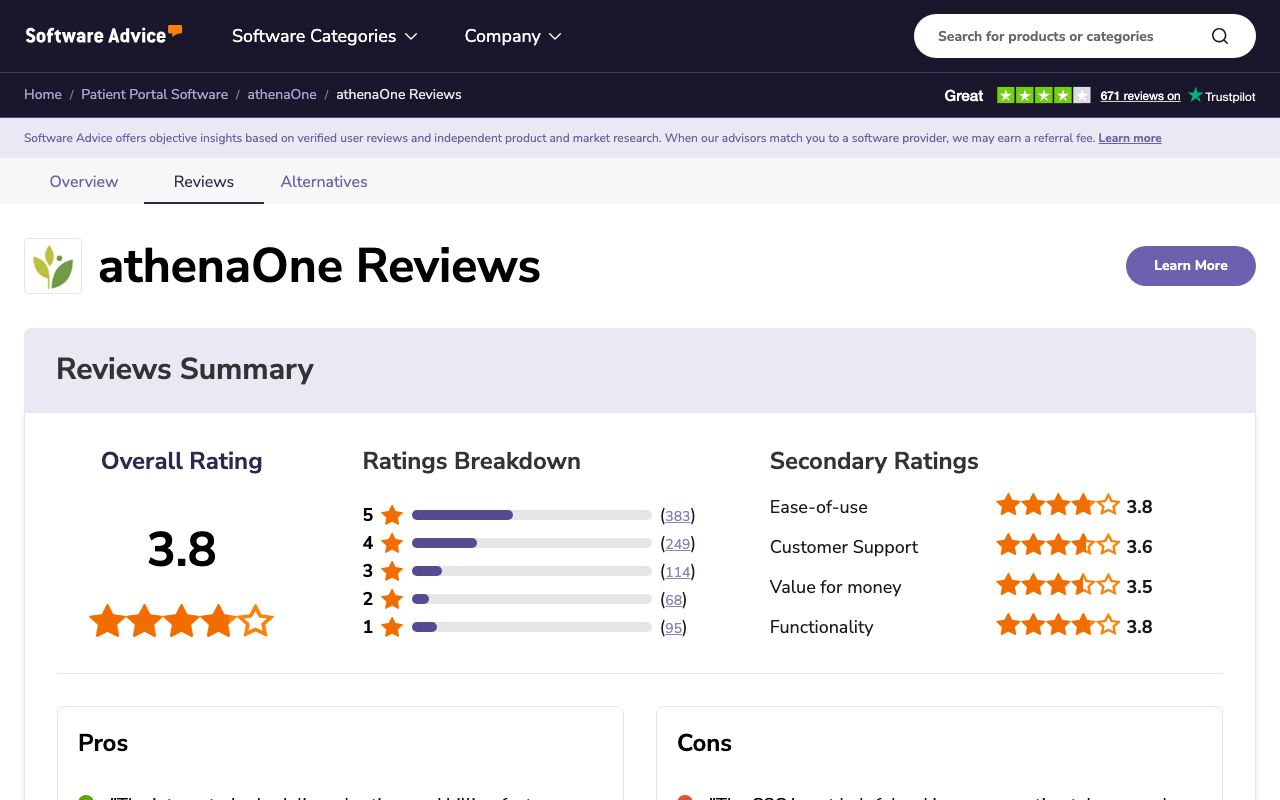This screenshot has height=800, width=1280.
Task: Click the 3-star rating progress bar
Action: pyautogui.click(x=532, y=571)
